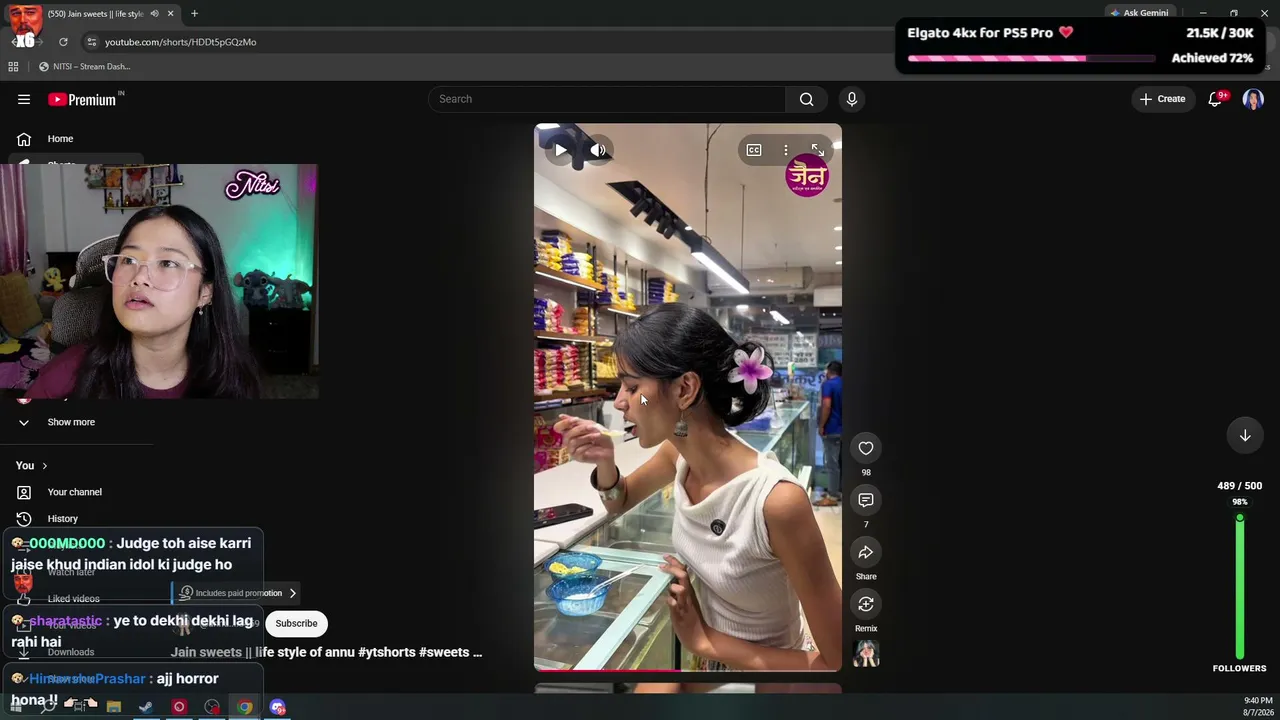The image size is (1280, 720).
Task: Share the Jain sweets short
Action: (866, 552)
